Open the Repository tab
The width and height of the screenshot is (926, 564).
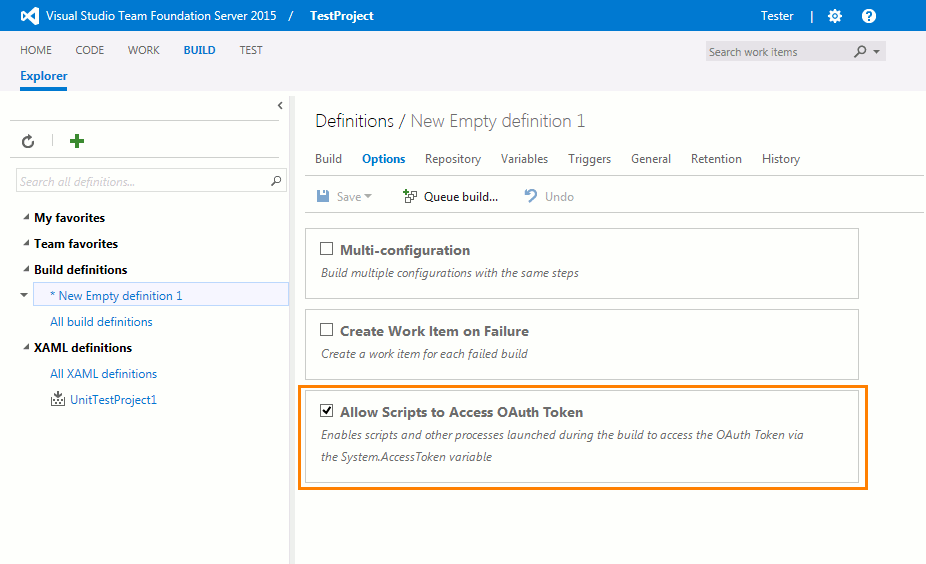[x=452, y=159]
